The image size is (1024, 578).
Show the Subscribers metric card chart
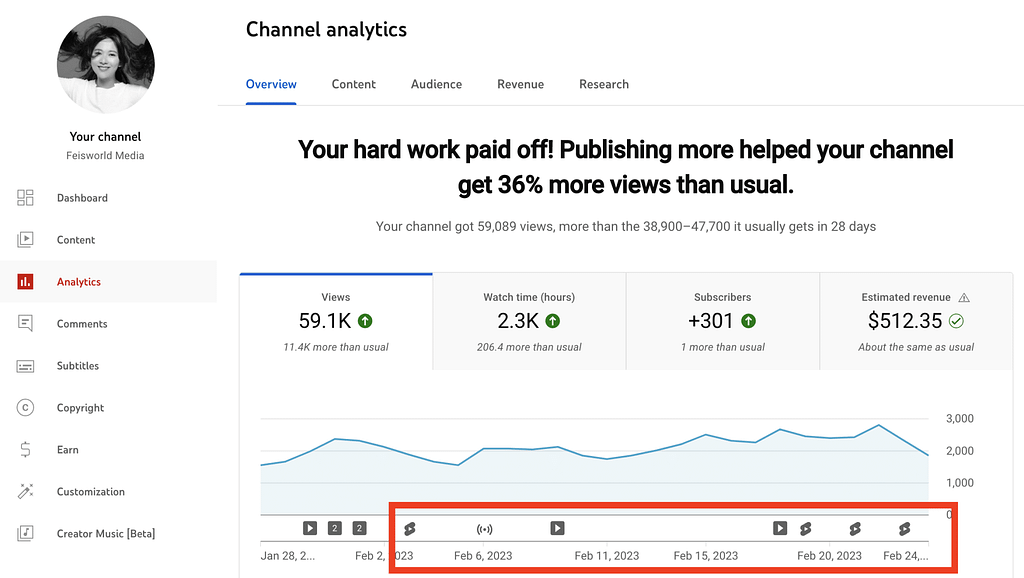coord(722,321)
